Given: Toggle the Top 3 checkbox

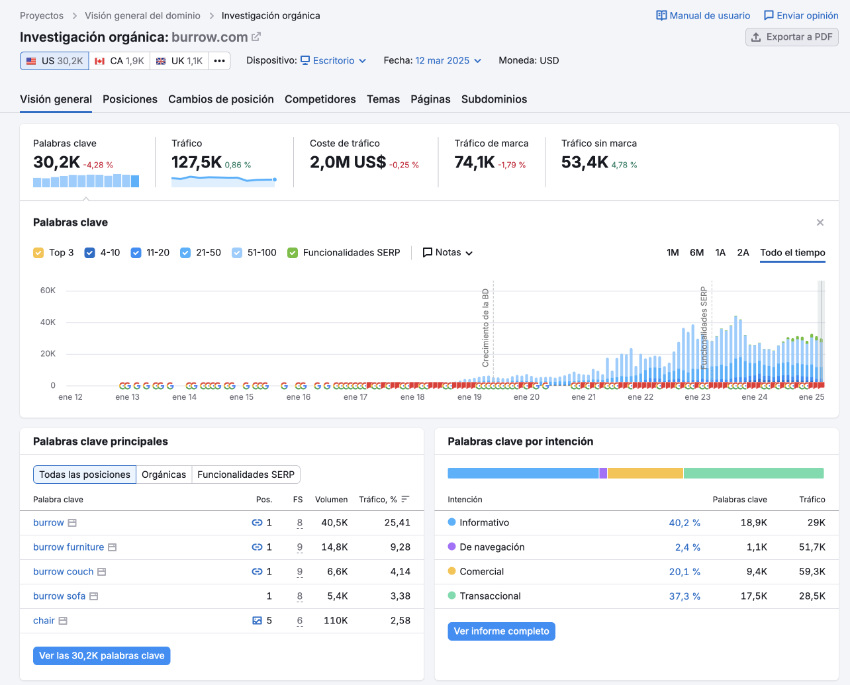Looking at the screenshot, I should (38, 253).
